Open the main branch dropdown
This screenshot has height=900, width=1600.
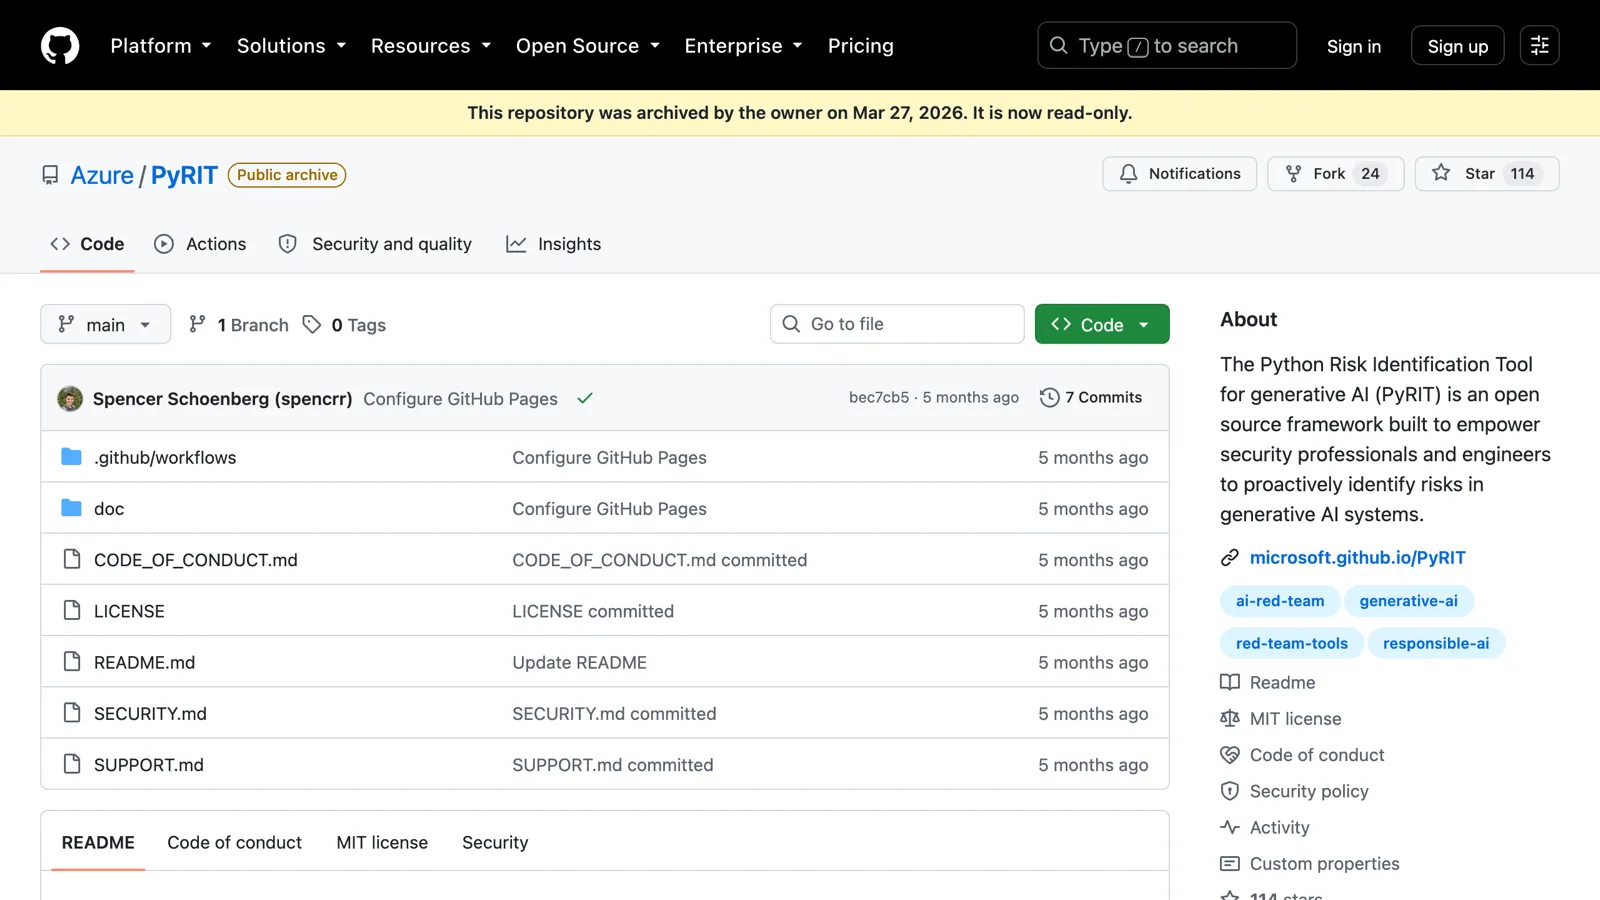point(105,324)
